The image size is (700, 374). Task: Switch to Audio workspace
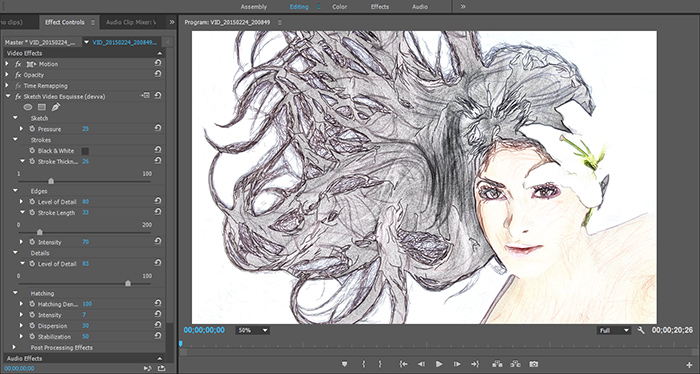coord(420,7)
